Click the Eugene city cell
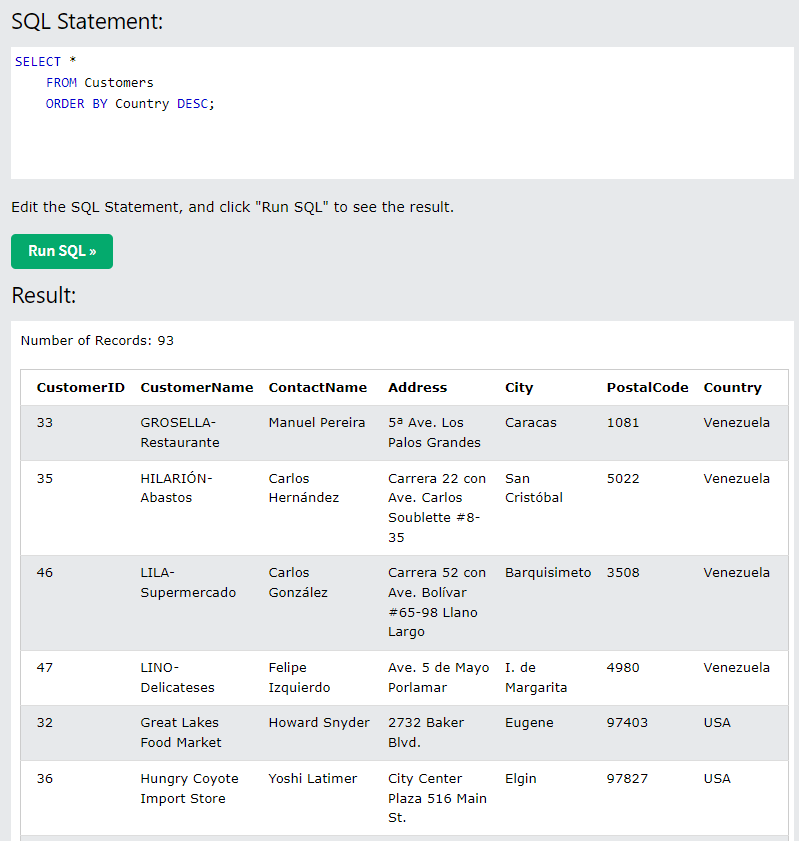The height and width of the screenshot is (841, 799). 529,724
